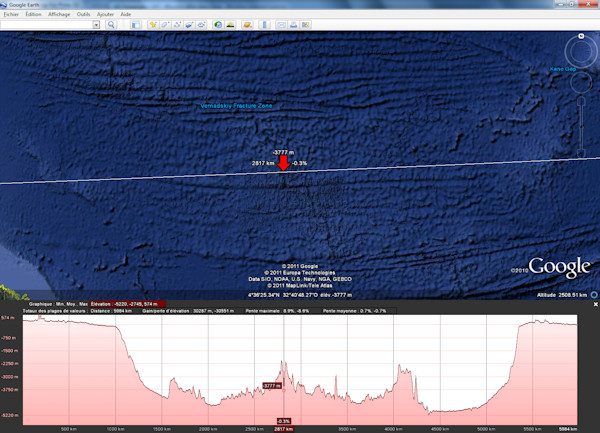
Task: Click the '-5220 m' y-axis label
Action: pyautogui.click(x=10, y=415)
